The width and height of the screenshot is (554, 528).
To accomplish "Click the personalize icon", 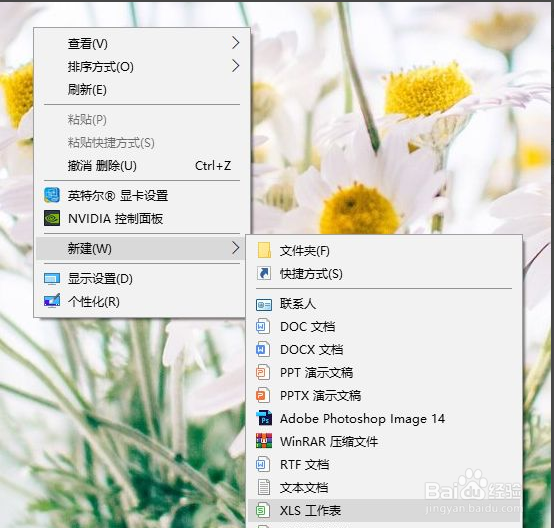I will pos(52,301).
